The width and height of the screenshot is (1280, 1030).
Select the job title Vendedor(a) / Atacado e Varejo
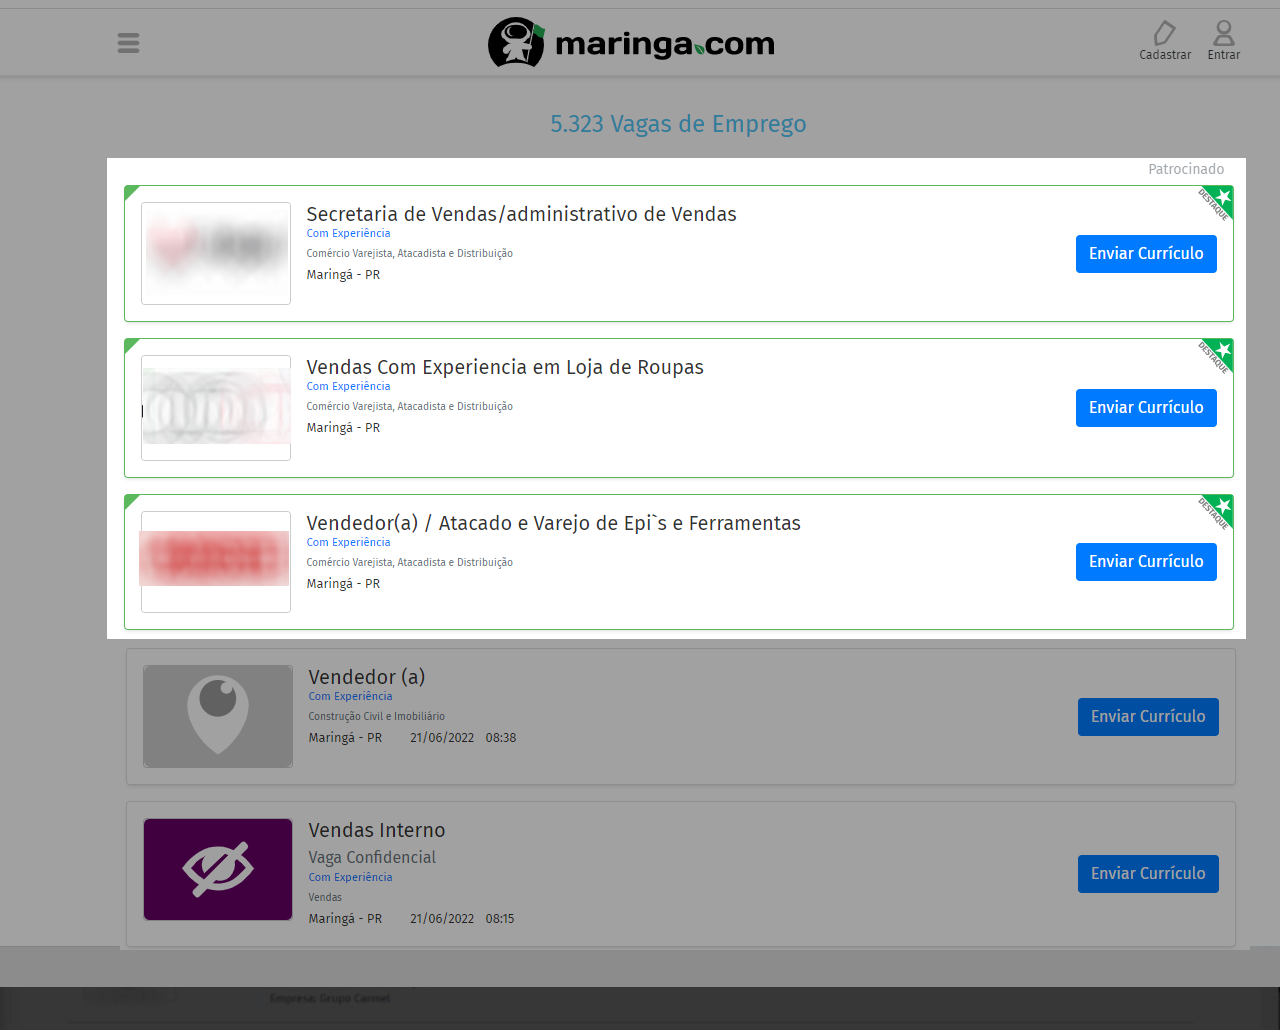pos(553,522)
